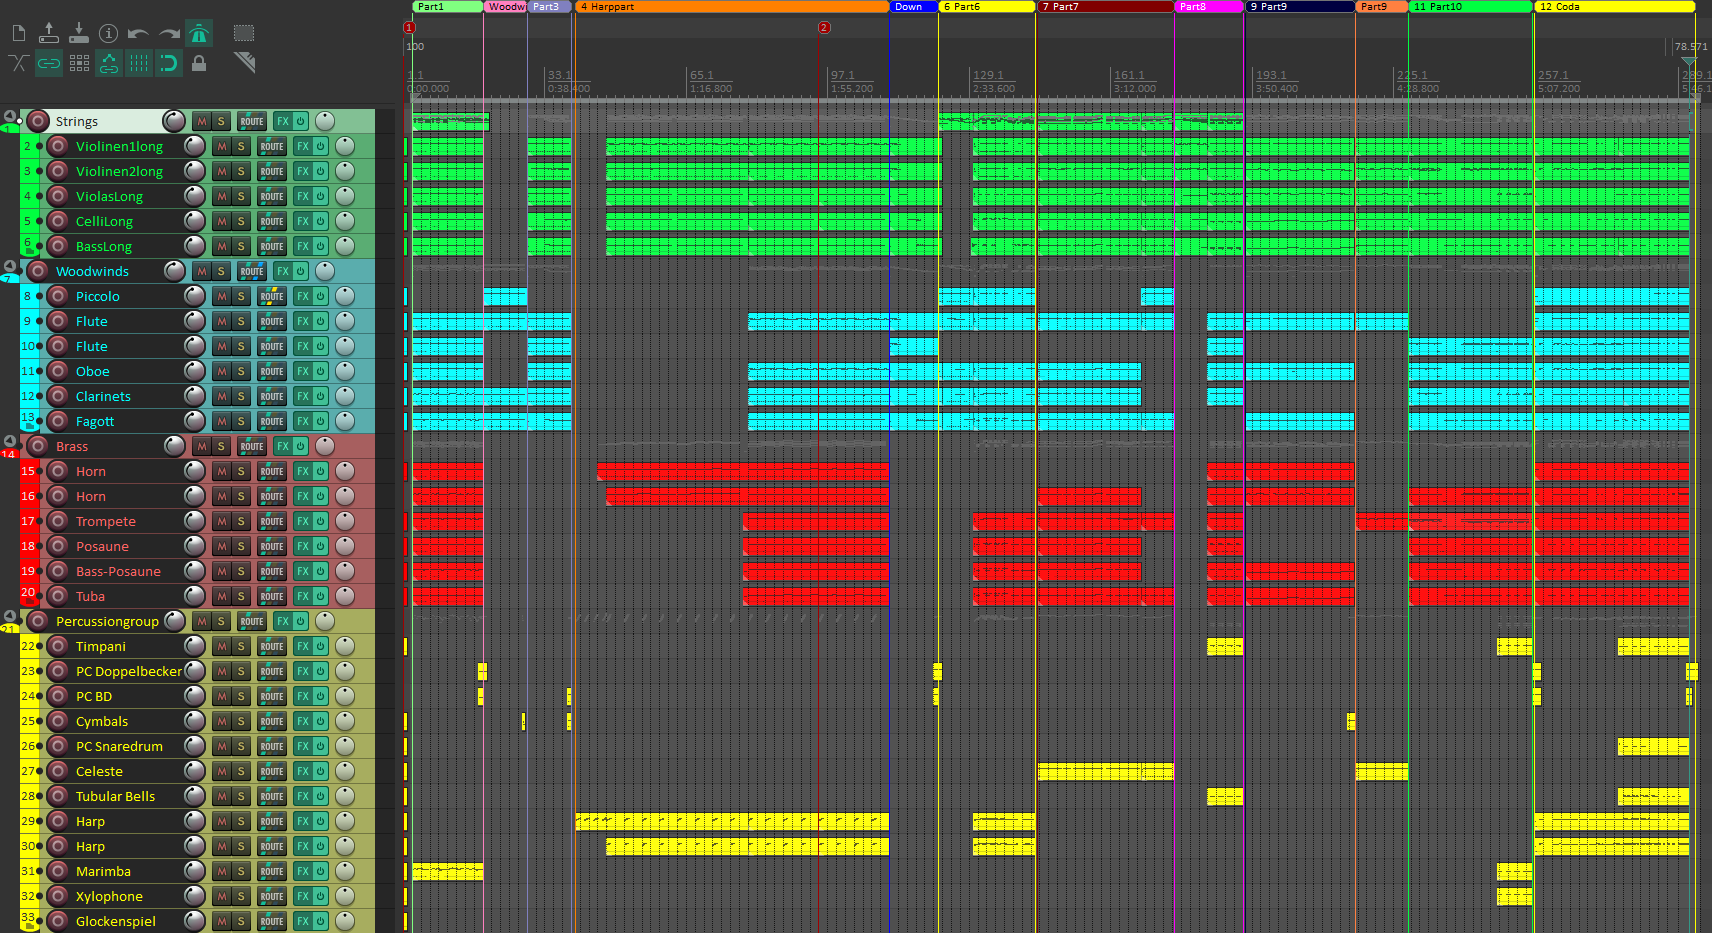Viewport: 1712px width, 933px height.
Task: Collapse the Percussiongroup folder track
Action: tap(10, 616)
